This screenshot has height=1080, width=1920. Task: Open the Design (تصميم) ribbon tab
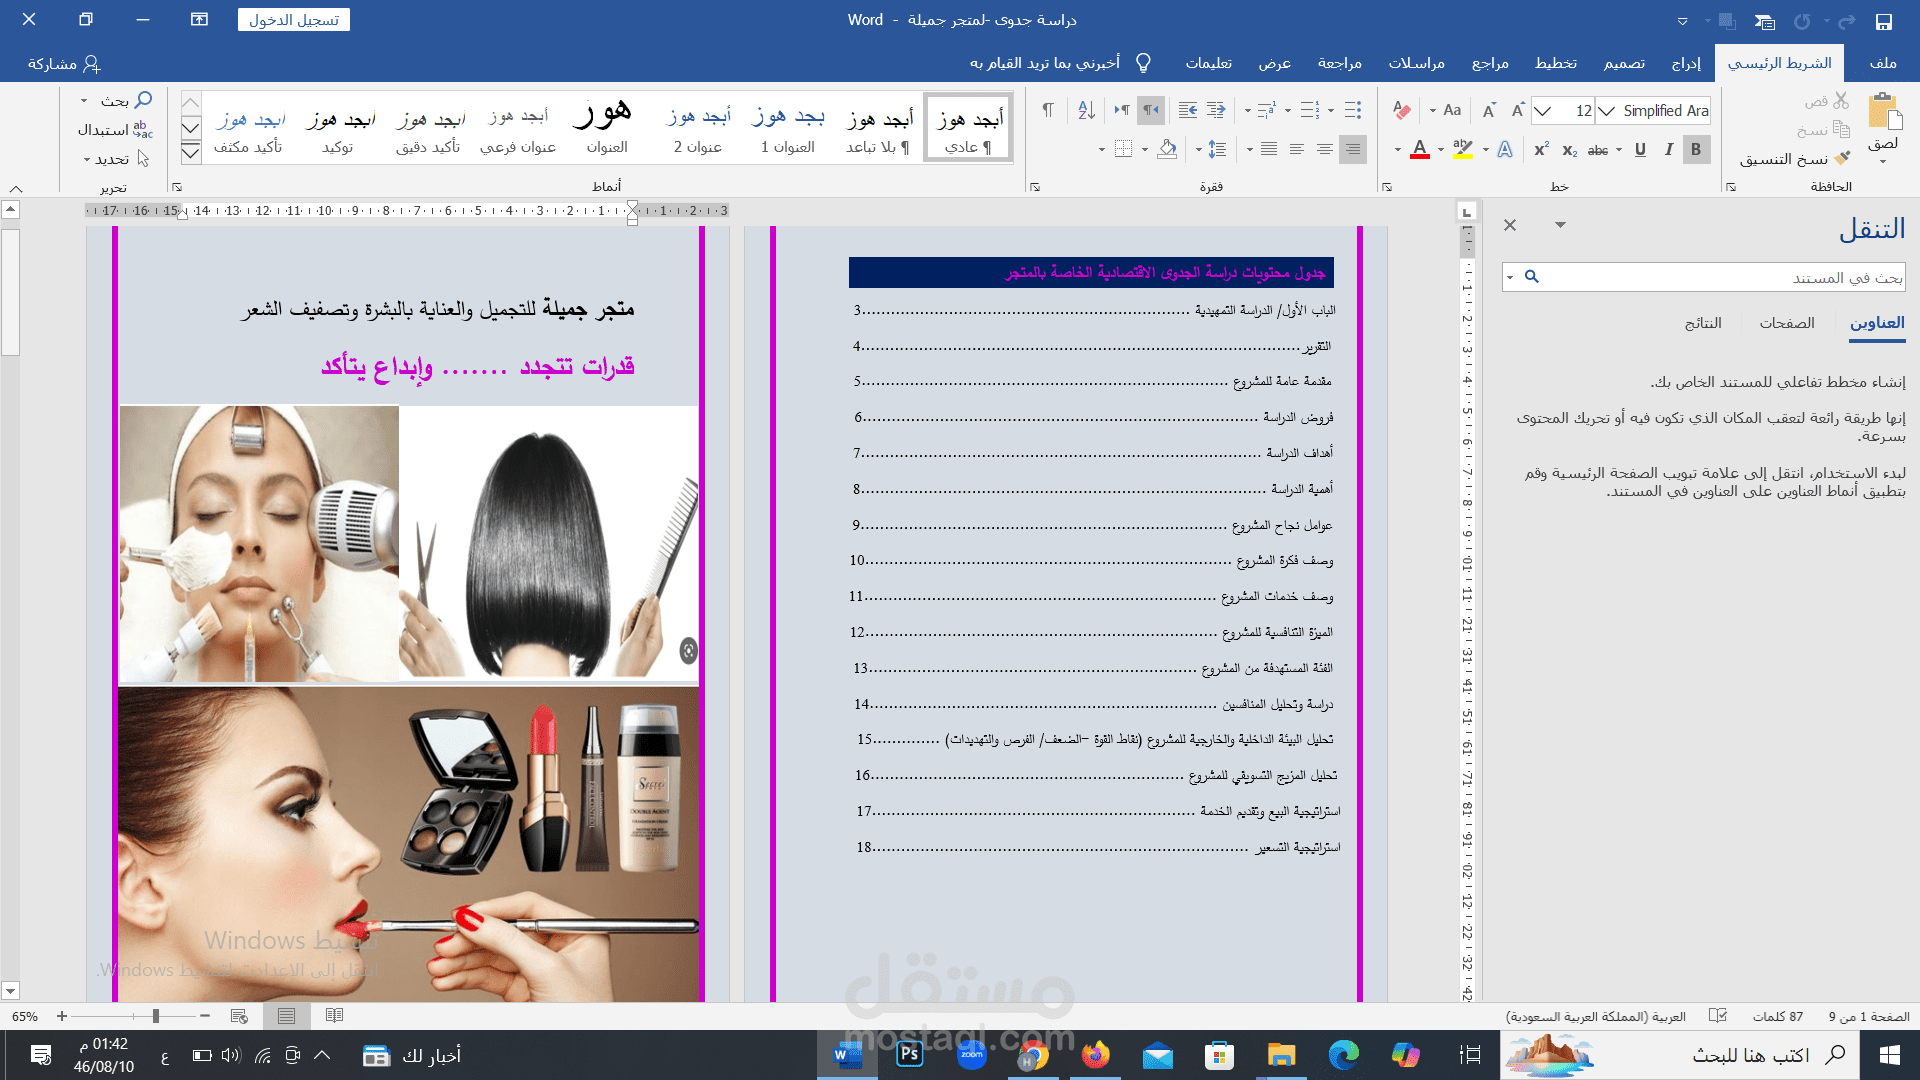coord(1624,63)
